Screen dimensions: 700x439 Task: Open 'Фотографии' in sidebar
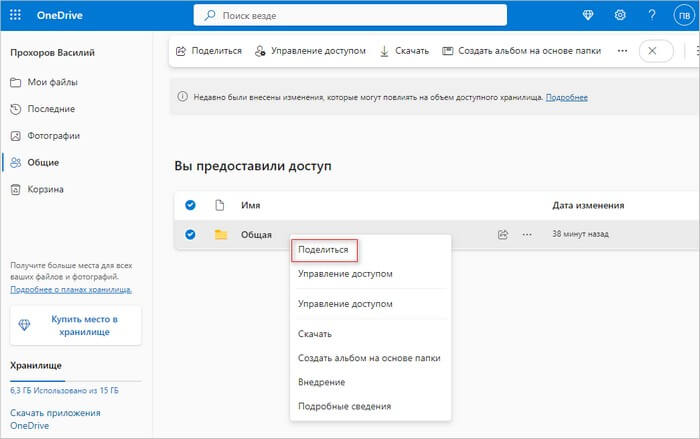(x=45, y=136)
